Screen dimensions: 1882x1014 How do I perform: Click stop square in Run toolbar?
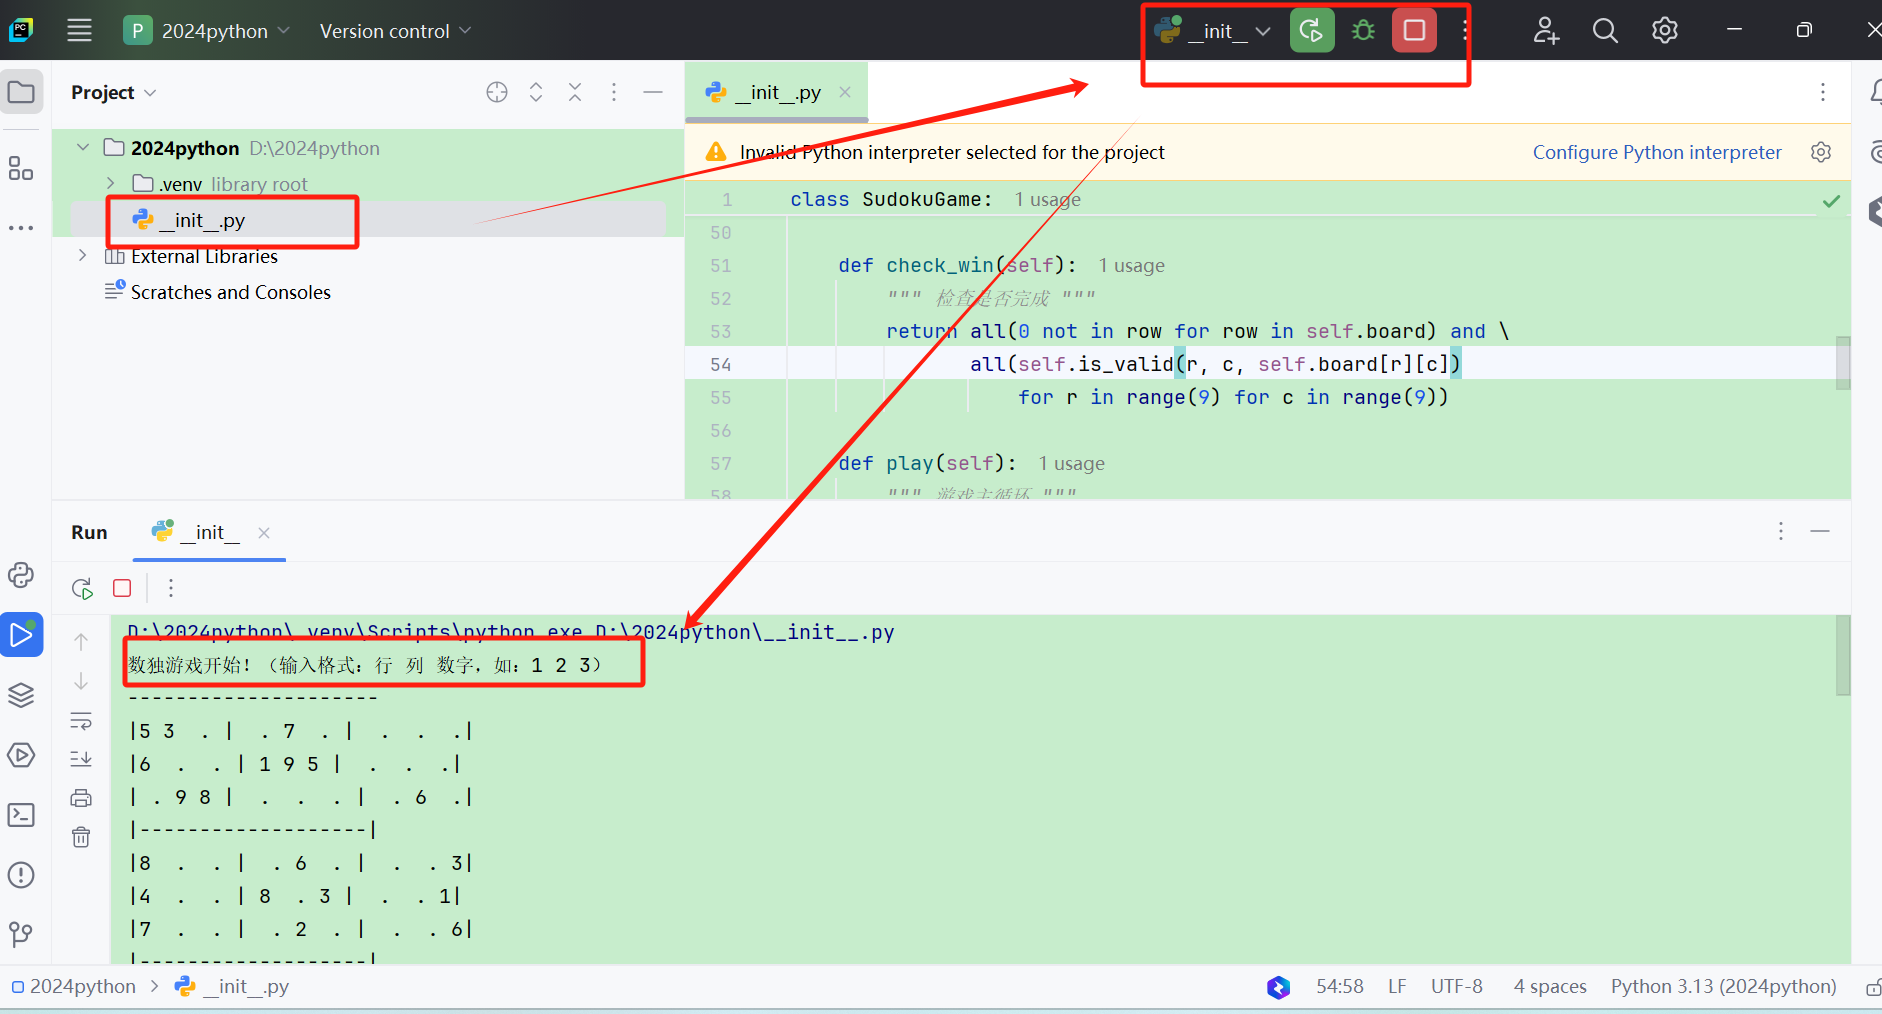coord(122,588)
